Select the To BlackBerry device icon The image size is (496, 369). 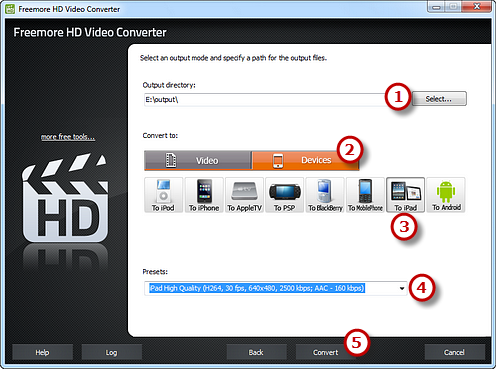(x=325, y=195)
